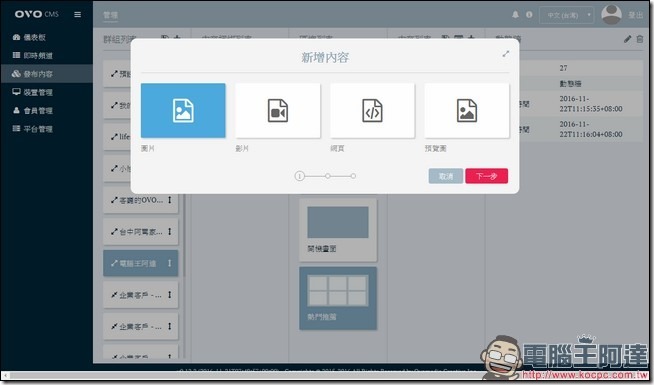
Task: Choose the 網頁 web page content tile
Action: [372, 111]
